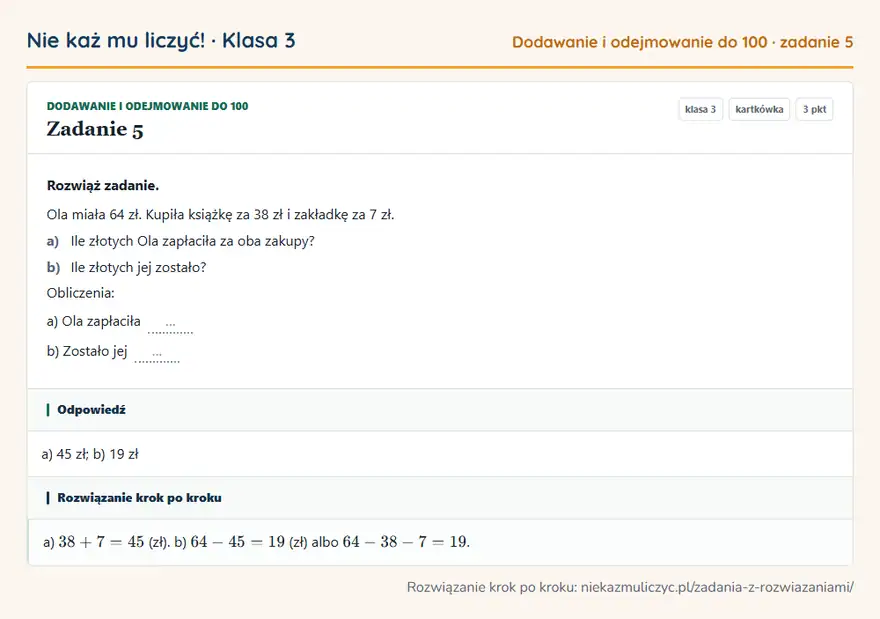Select sub-question a) about both purchases

coord(181,241)
